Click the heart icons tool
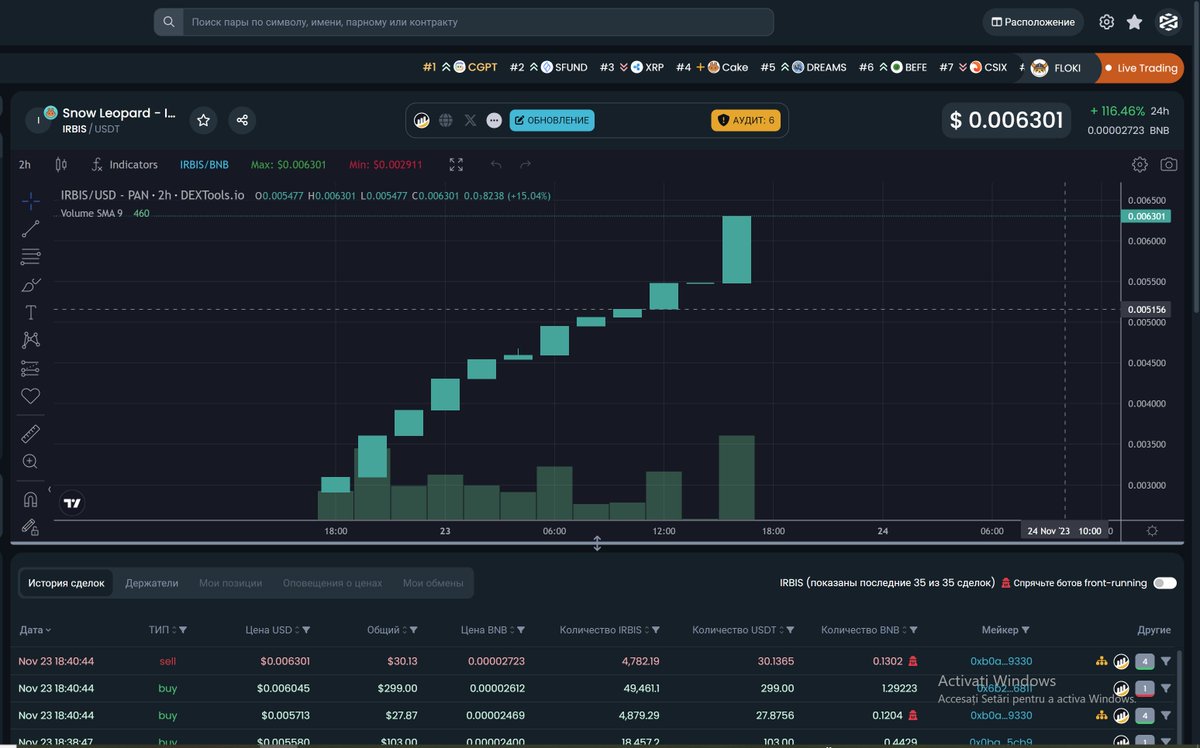This screenshot has width=1200, height=748. click(x=30, y=397)
